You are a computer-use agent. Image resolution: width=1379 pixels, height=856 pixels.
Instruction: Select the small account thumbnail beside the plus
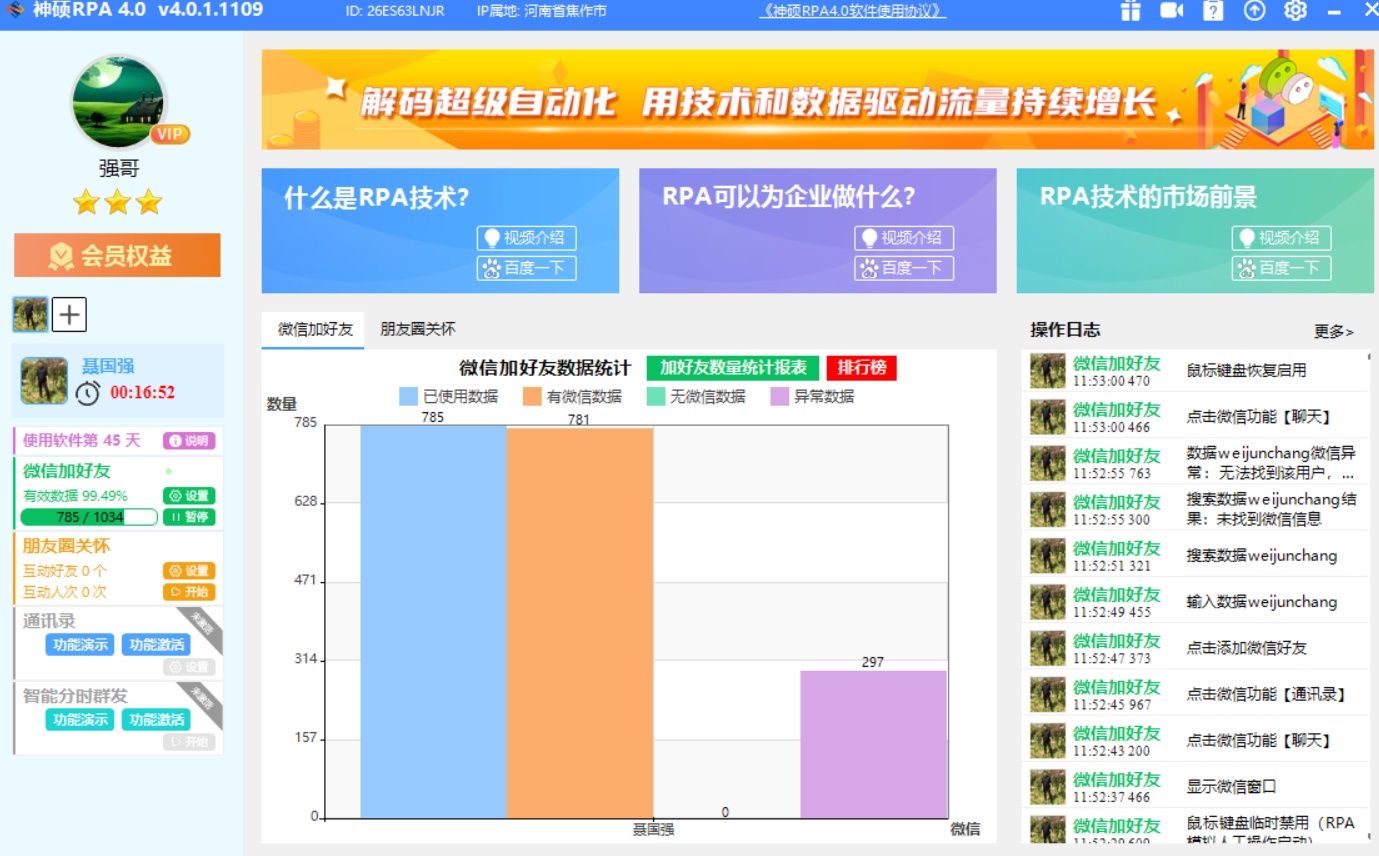coord(30,314)
